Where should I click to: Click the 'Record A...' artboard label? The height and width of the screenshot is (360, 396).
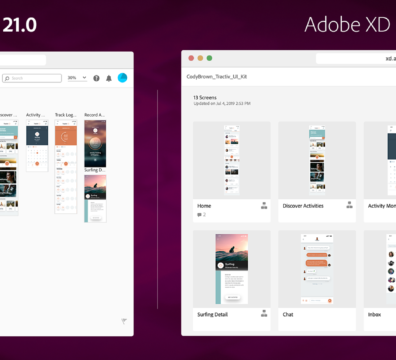click(94, 115)
